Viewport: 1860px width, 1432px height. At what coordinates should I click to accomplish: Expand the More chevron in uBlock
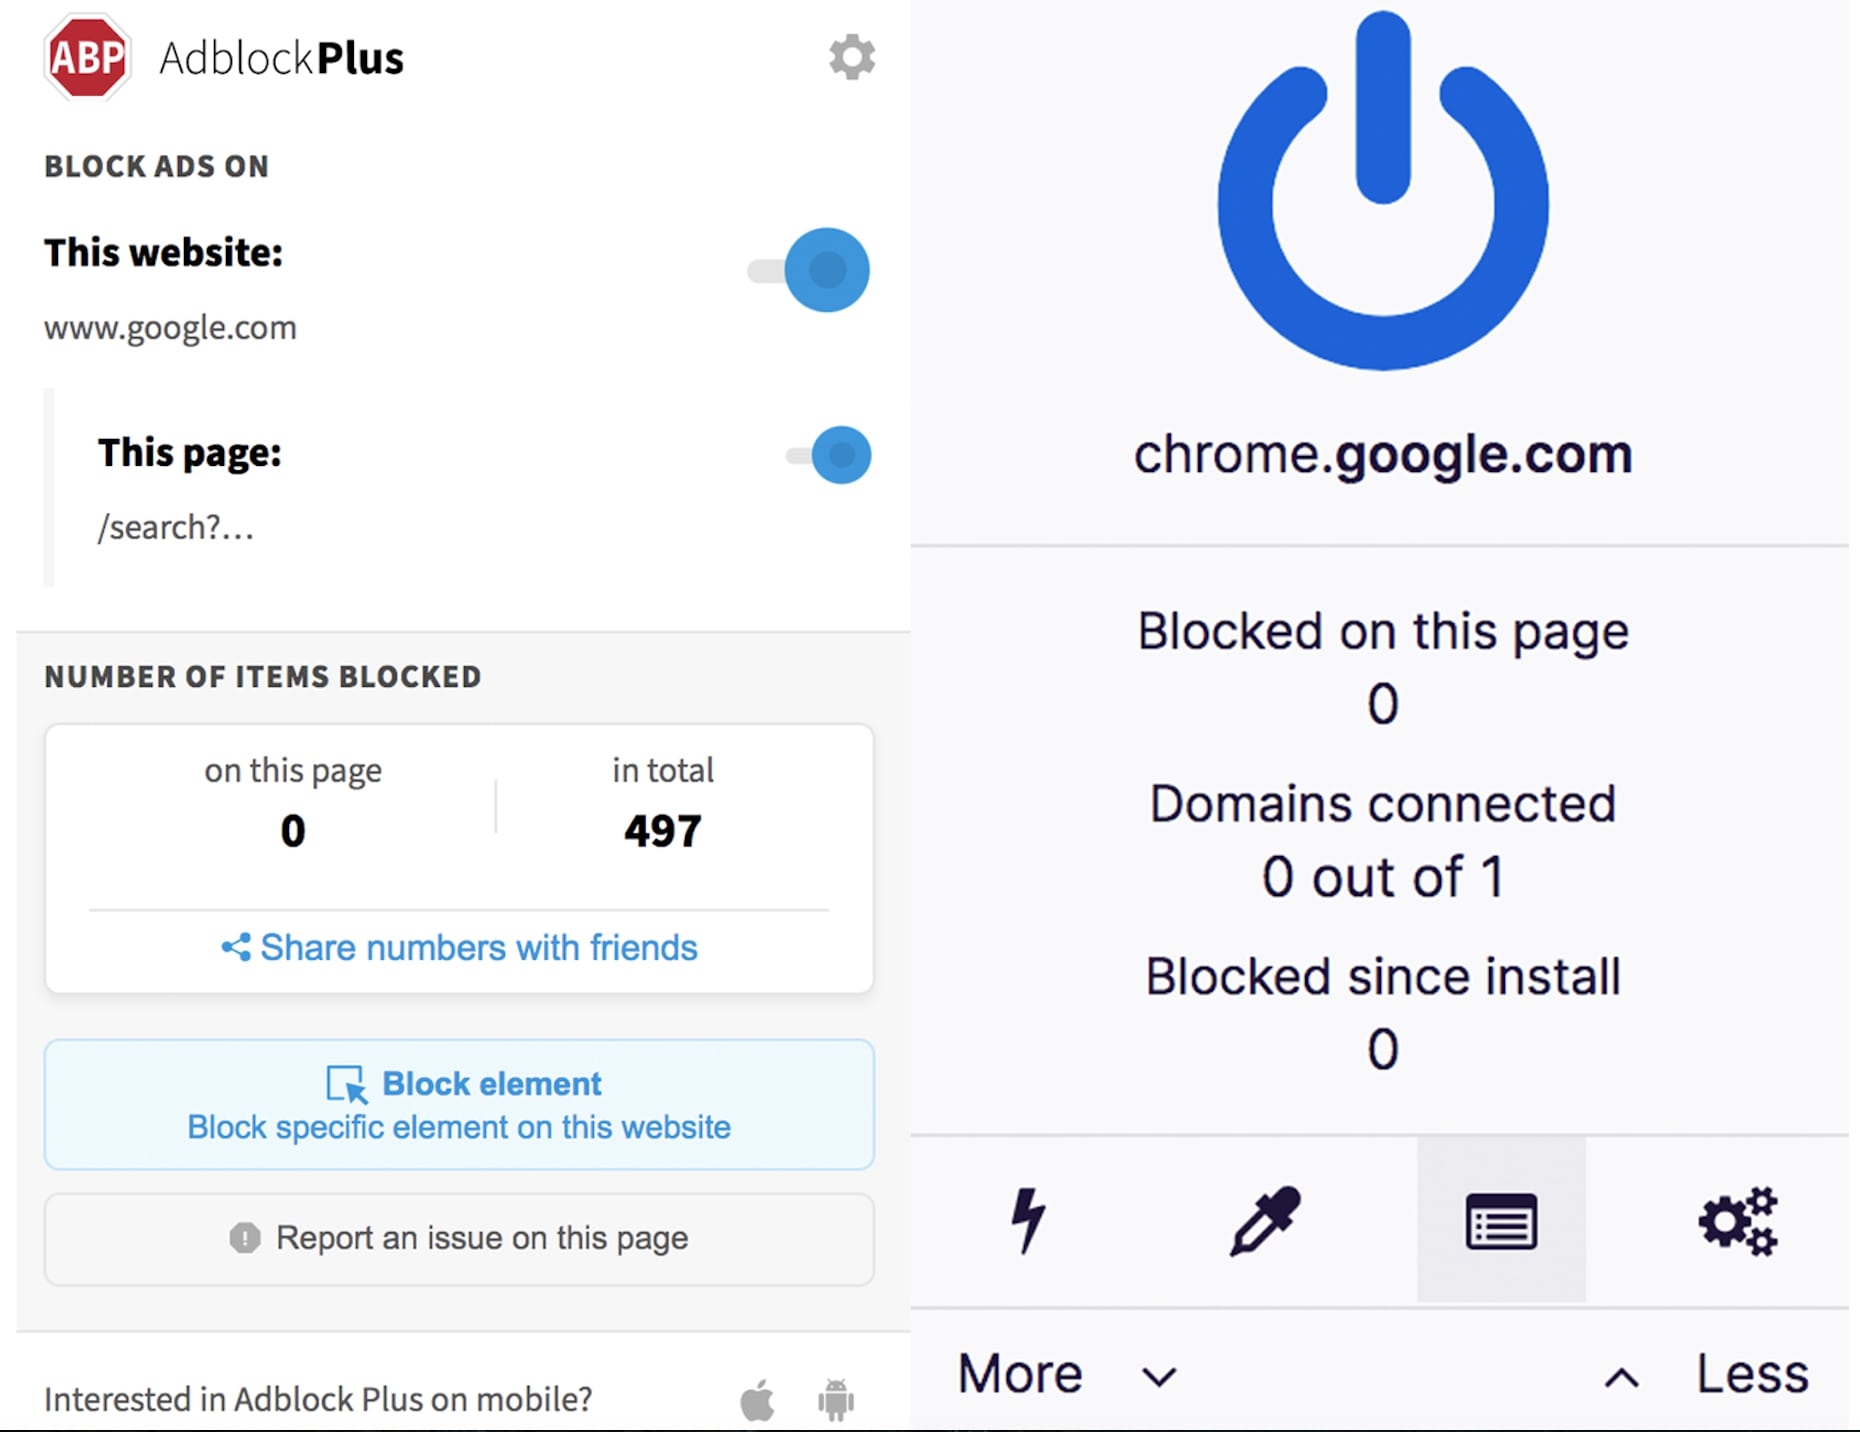click(x=1159, y=1377)
